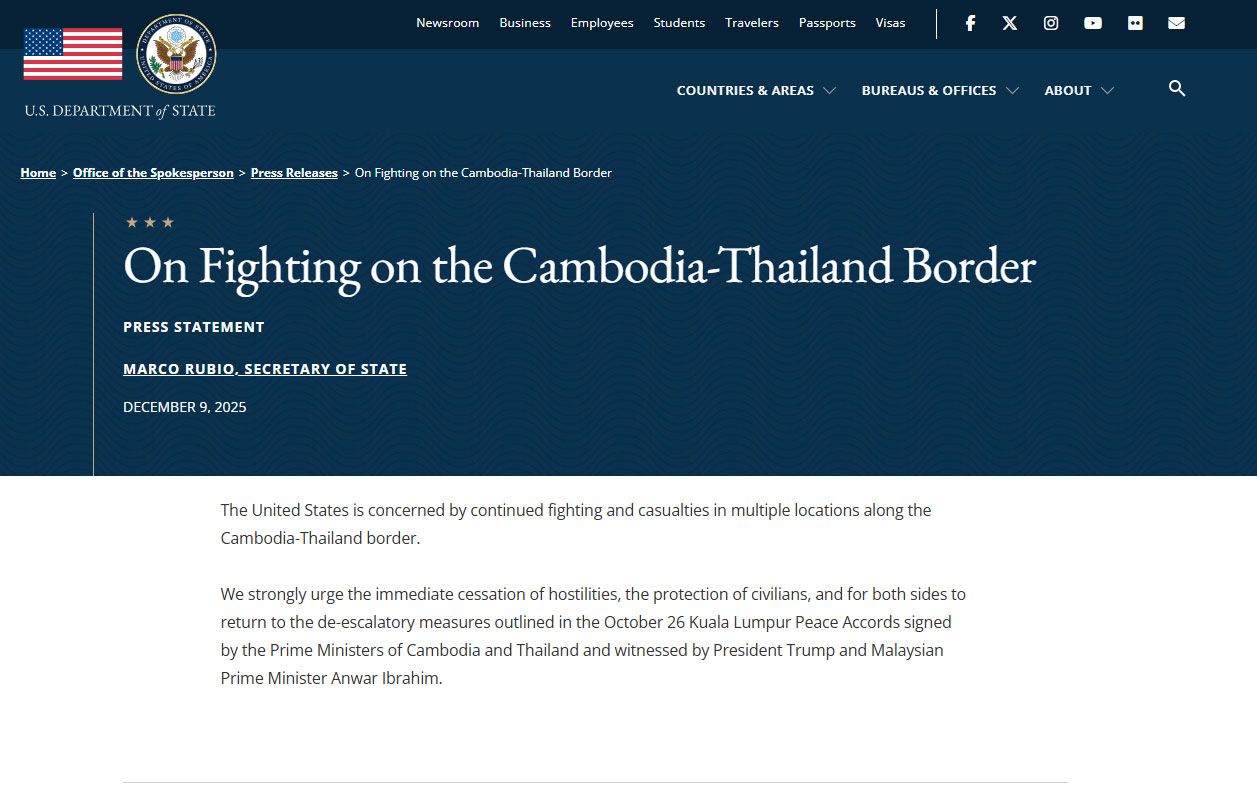Return to Home via breadcrumb
This screenshot has width=1257, height=794.
(x=38, y=173)
